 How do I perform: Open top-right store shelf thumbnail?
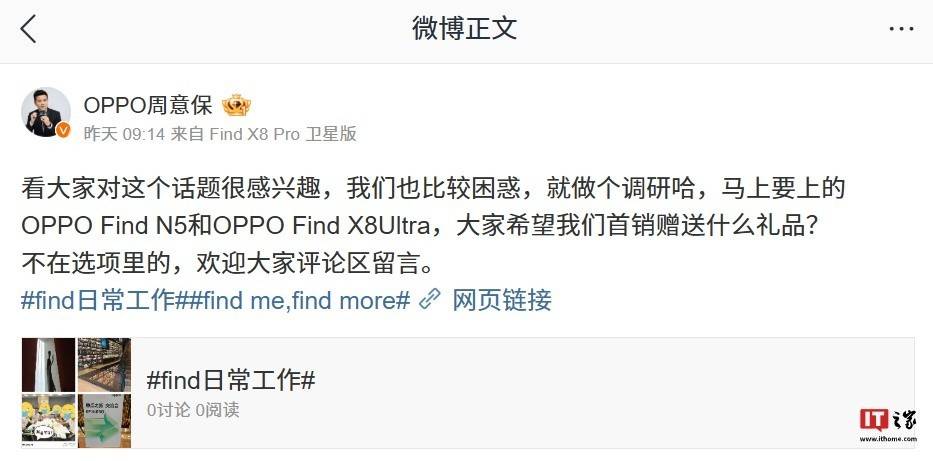(104, 365)
